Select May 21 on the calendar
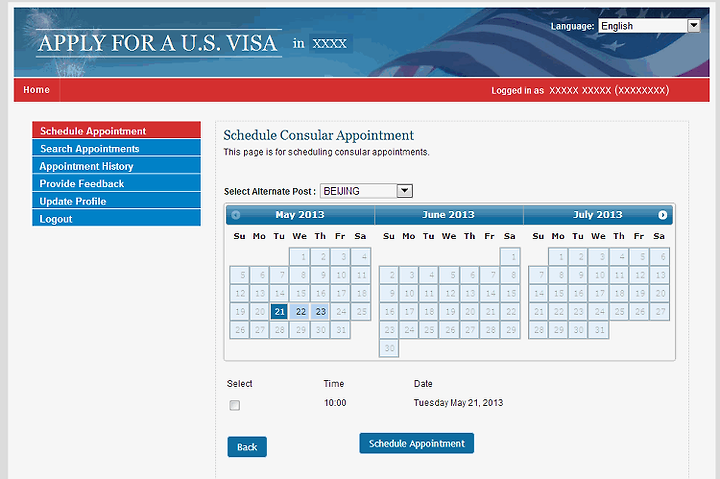The image size is (720, 479). (280, 312)
